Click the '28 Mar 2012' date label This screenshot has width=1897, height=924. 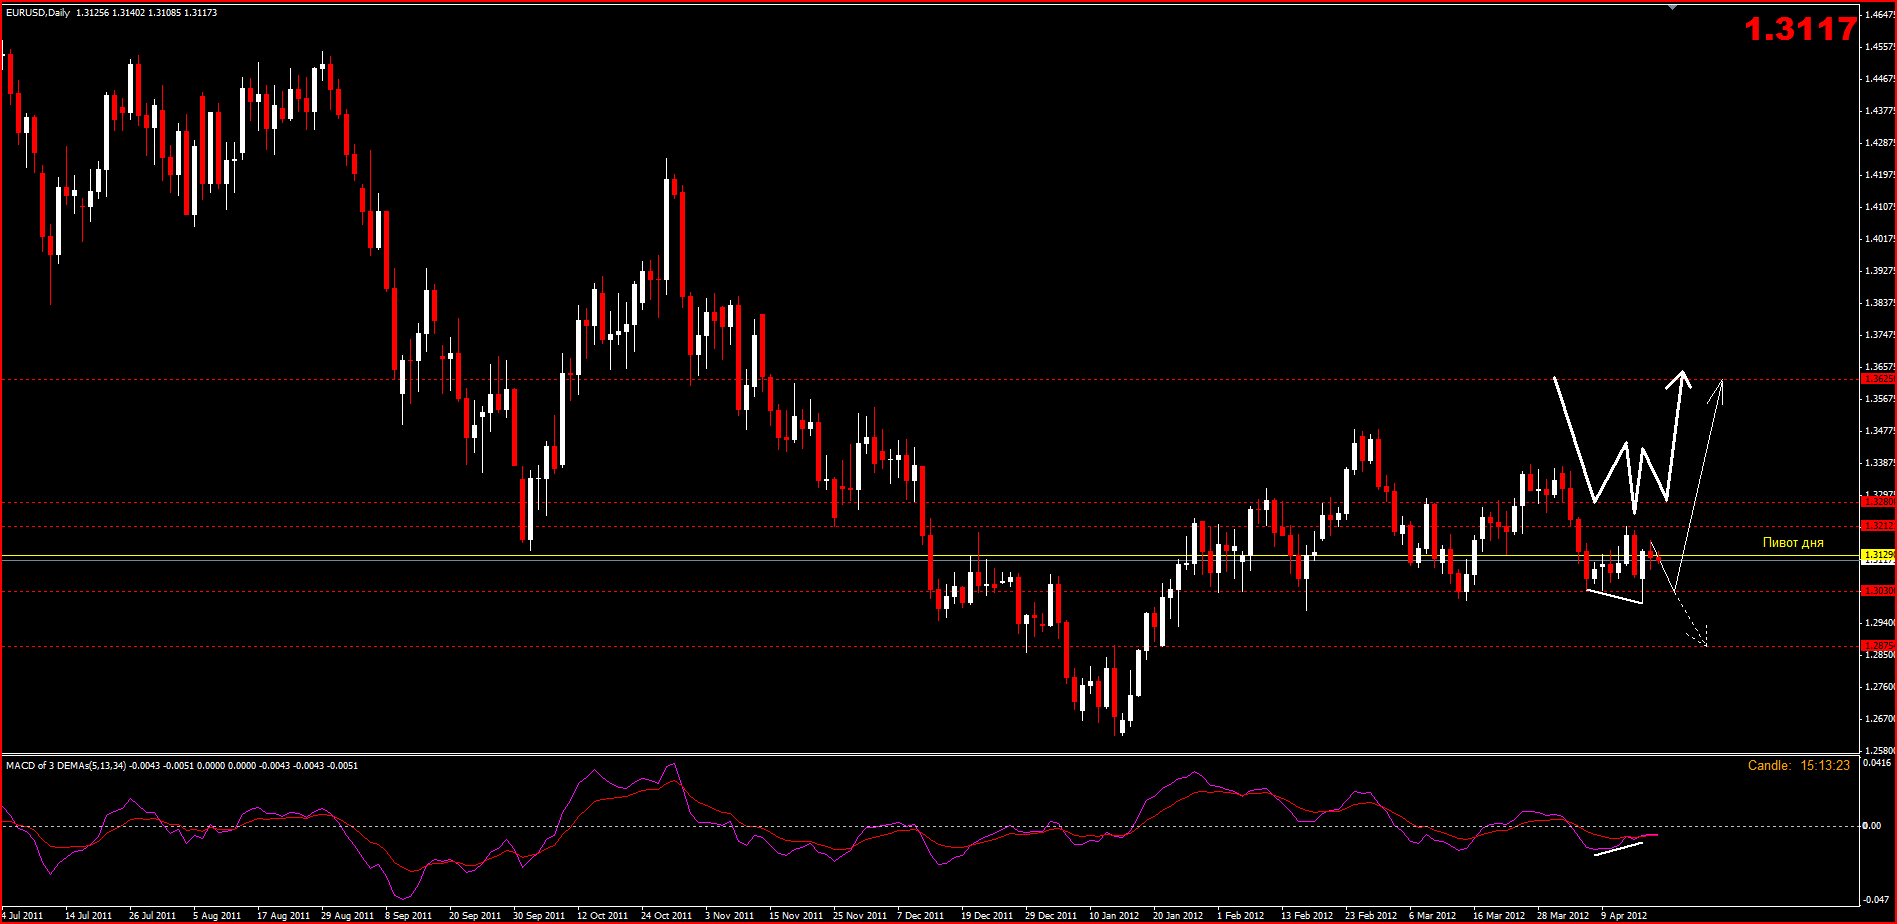(x=1563, y=916)
